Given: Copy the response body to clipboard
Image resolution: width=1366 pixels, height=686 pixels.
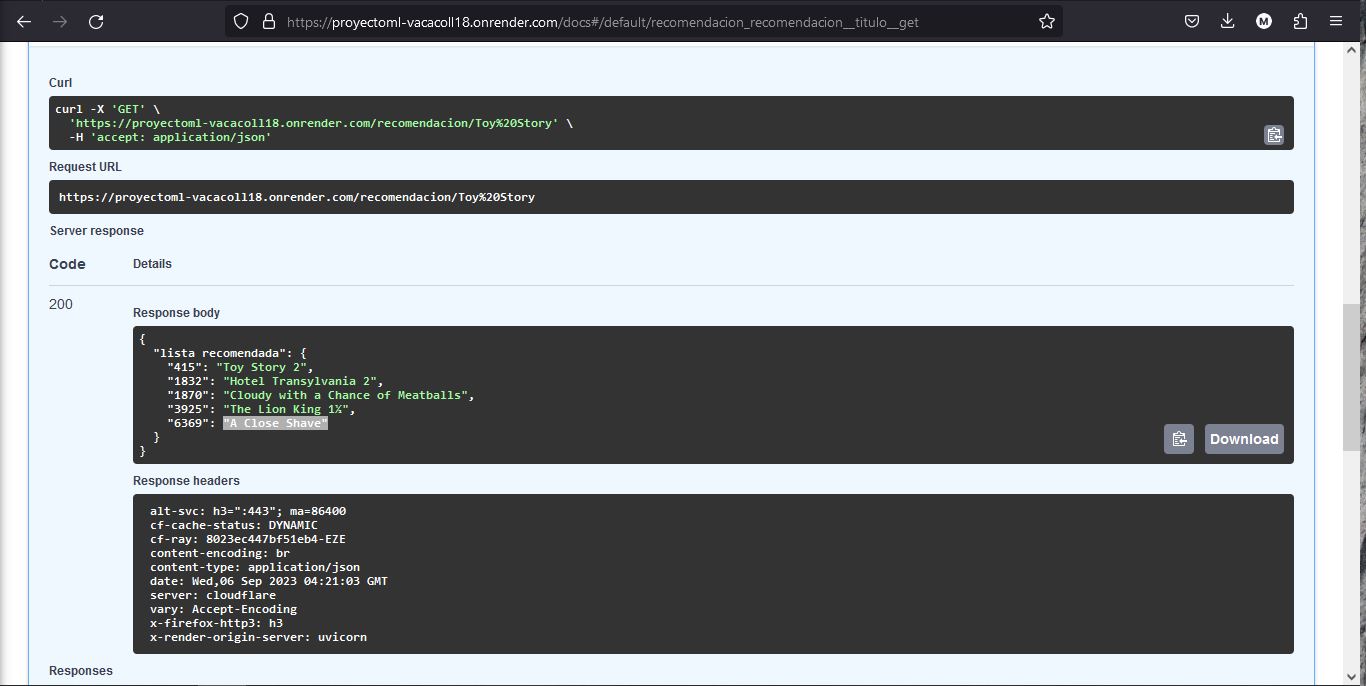Looking at the screenshot, I should pyautogui.click(x=1178, y=439).
